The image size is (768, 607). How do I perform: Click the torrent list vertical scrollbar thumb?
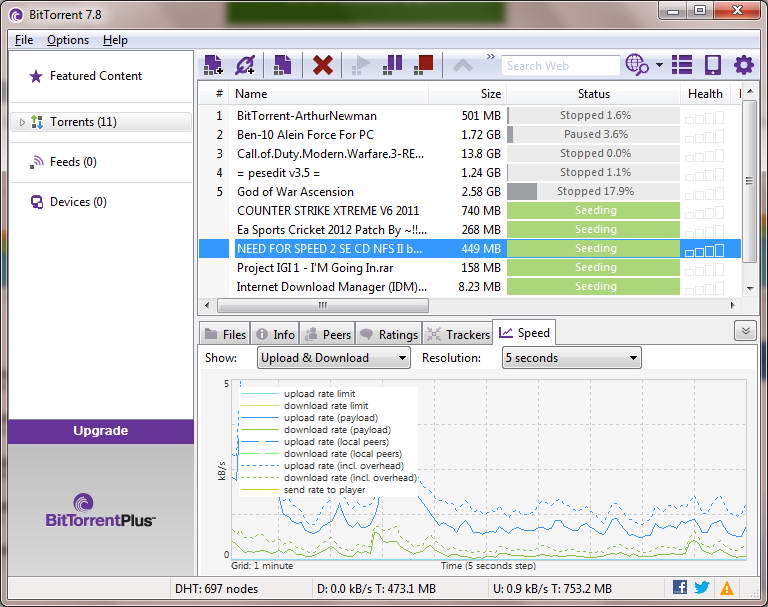tap(748, 182)
